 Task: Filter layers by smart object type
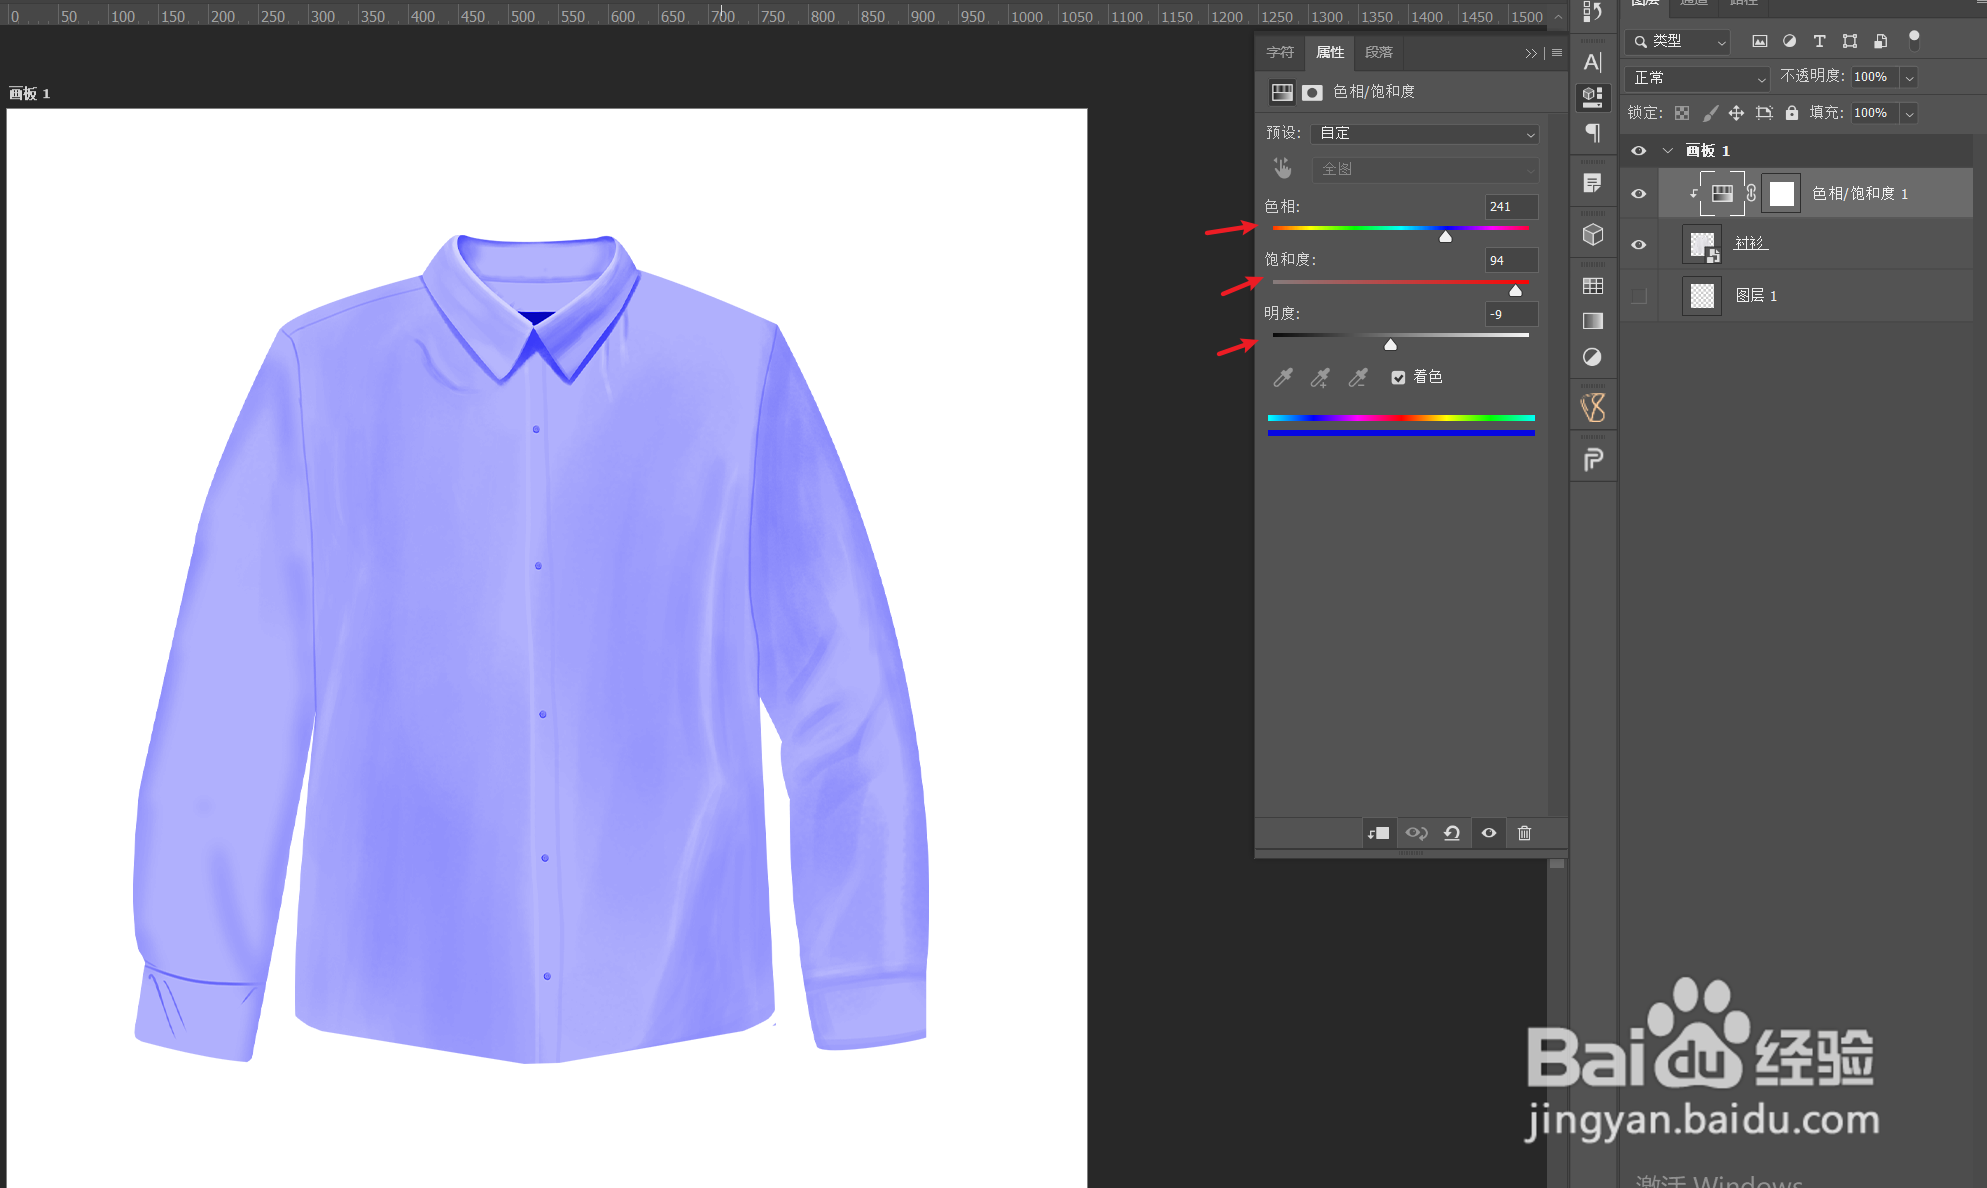[1880, 41]
